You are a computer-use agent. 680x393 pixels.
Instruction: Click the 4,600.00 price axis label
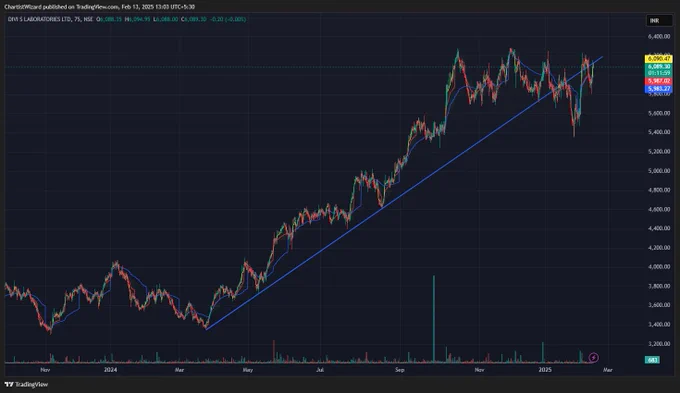click(x=659, y=209)
